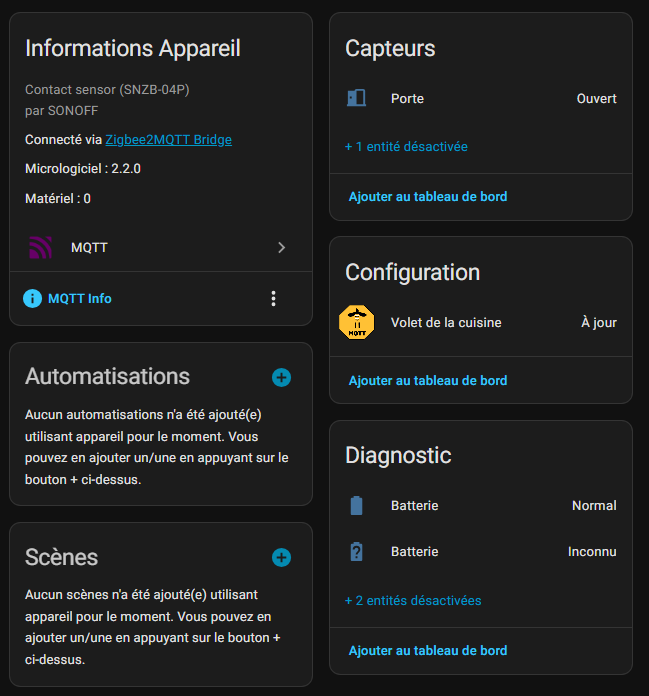Open the Batterie entity showing Inconnu
This screenshot has height=696, width=649.
[x=480, y=552]
